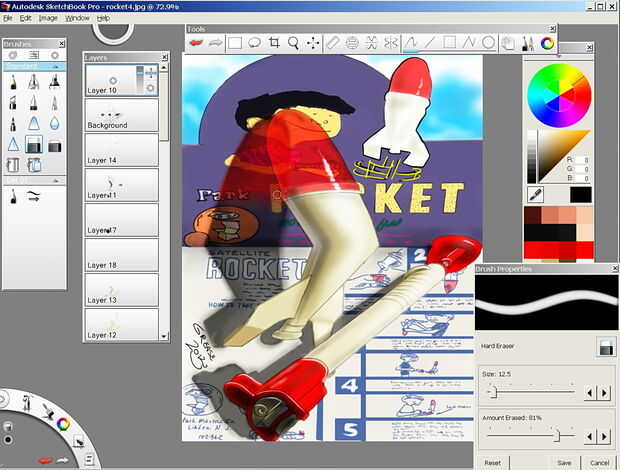Viewport: 620px width, 470px height.
Task: Select the Oval draw style
Action: tap(488, 43)
